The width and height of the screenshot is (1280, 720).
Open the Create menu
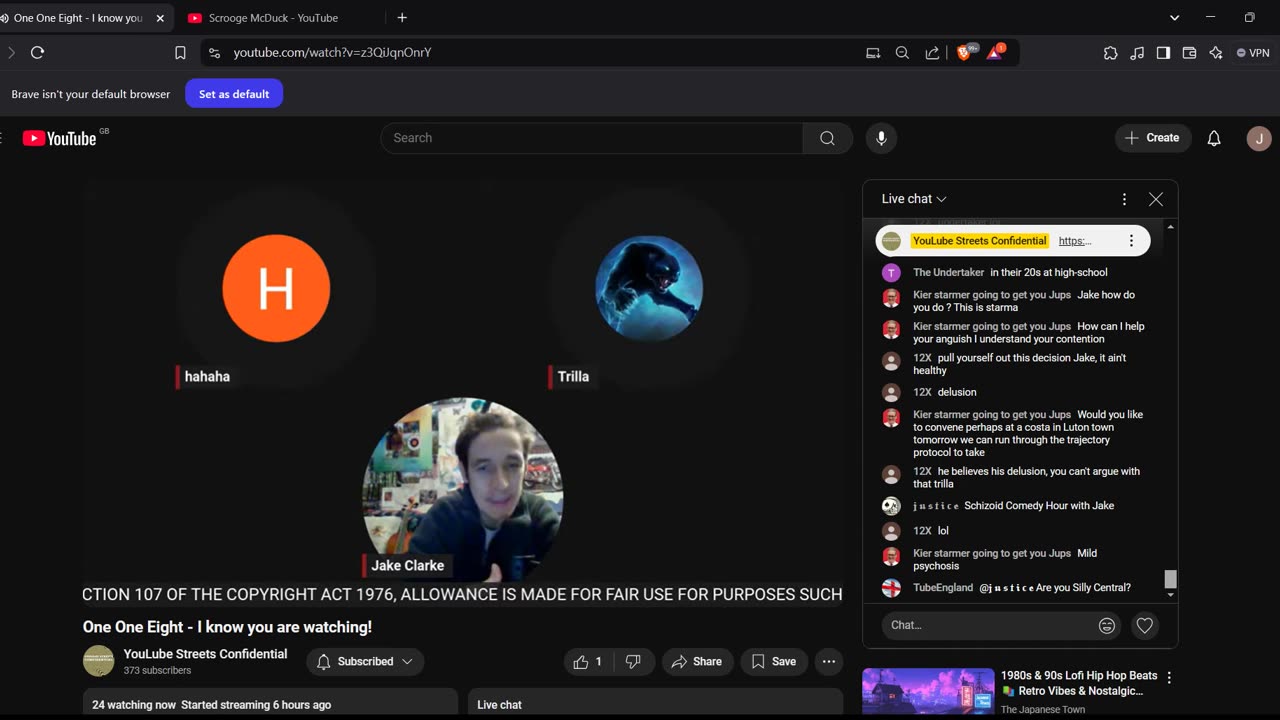[x=1153, y=138]
